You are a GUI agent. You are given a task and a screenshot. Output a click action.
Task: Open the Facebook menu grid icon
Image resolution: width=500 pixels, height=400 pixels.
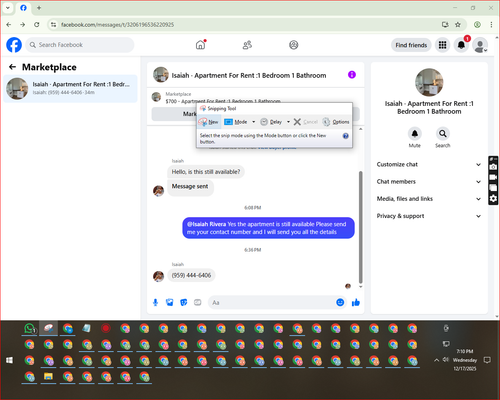[442, 45]
